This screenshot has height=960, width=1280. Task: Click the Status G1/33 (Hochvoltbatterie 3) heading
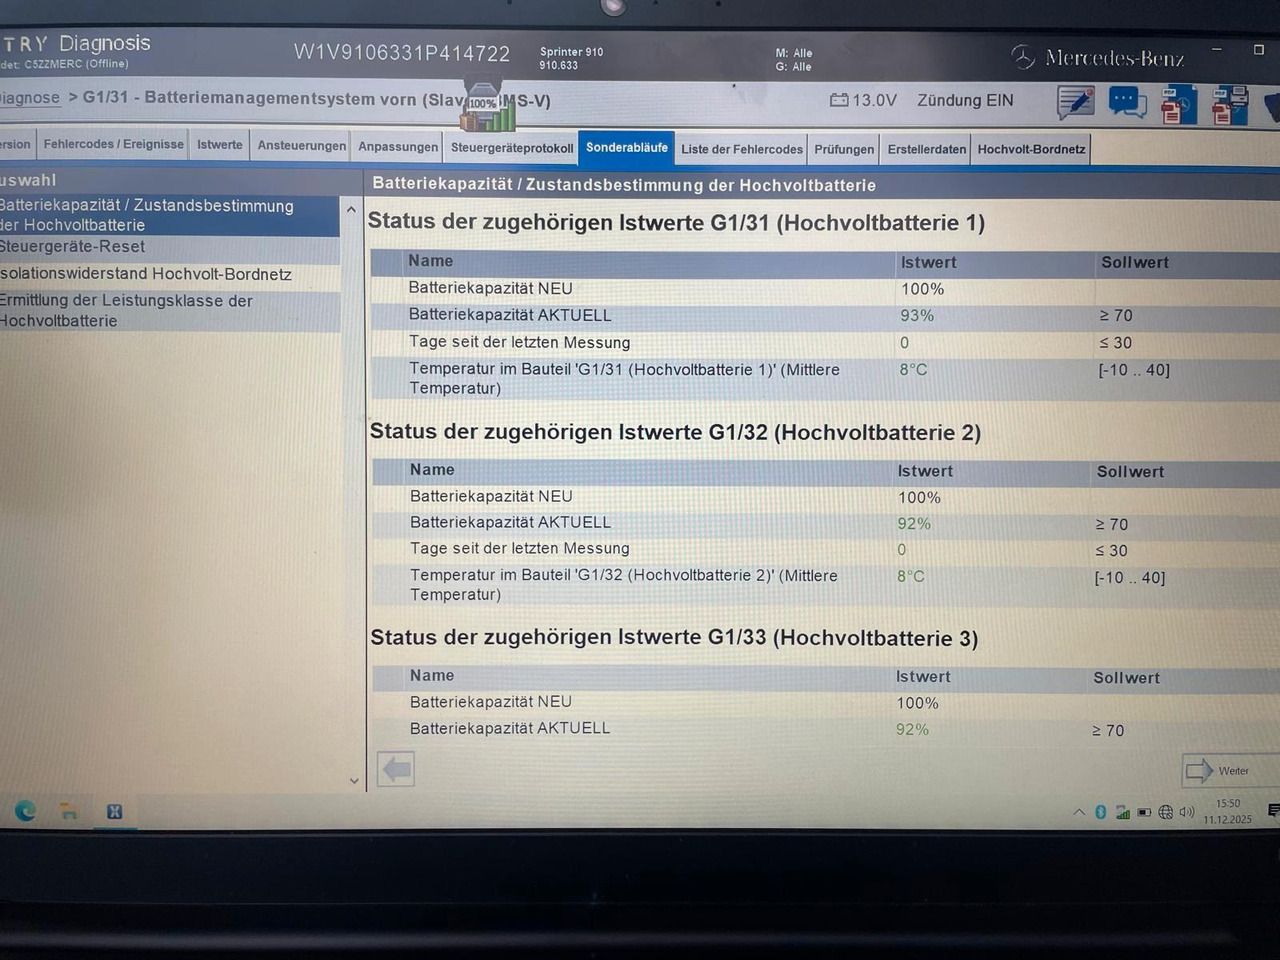pyautogui.click(x=674, y=638)
